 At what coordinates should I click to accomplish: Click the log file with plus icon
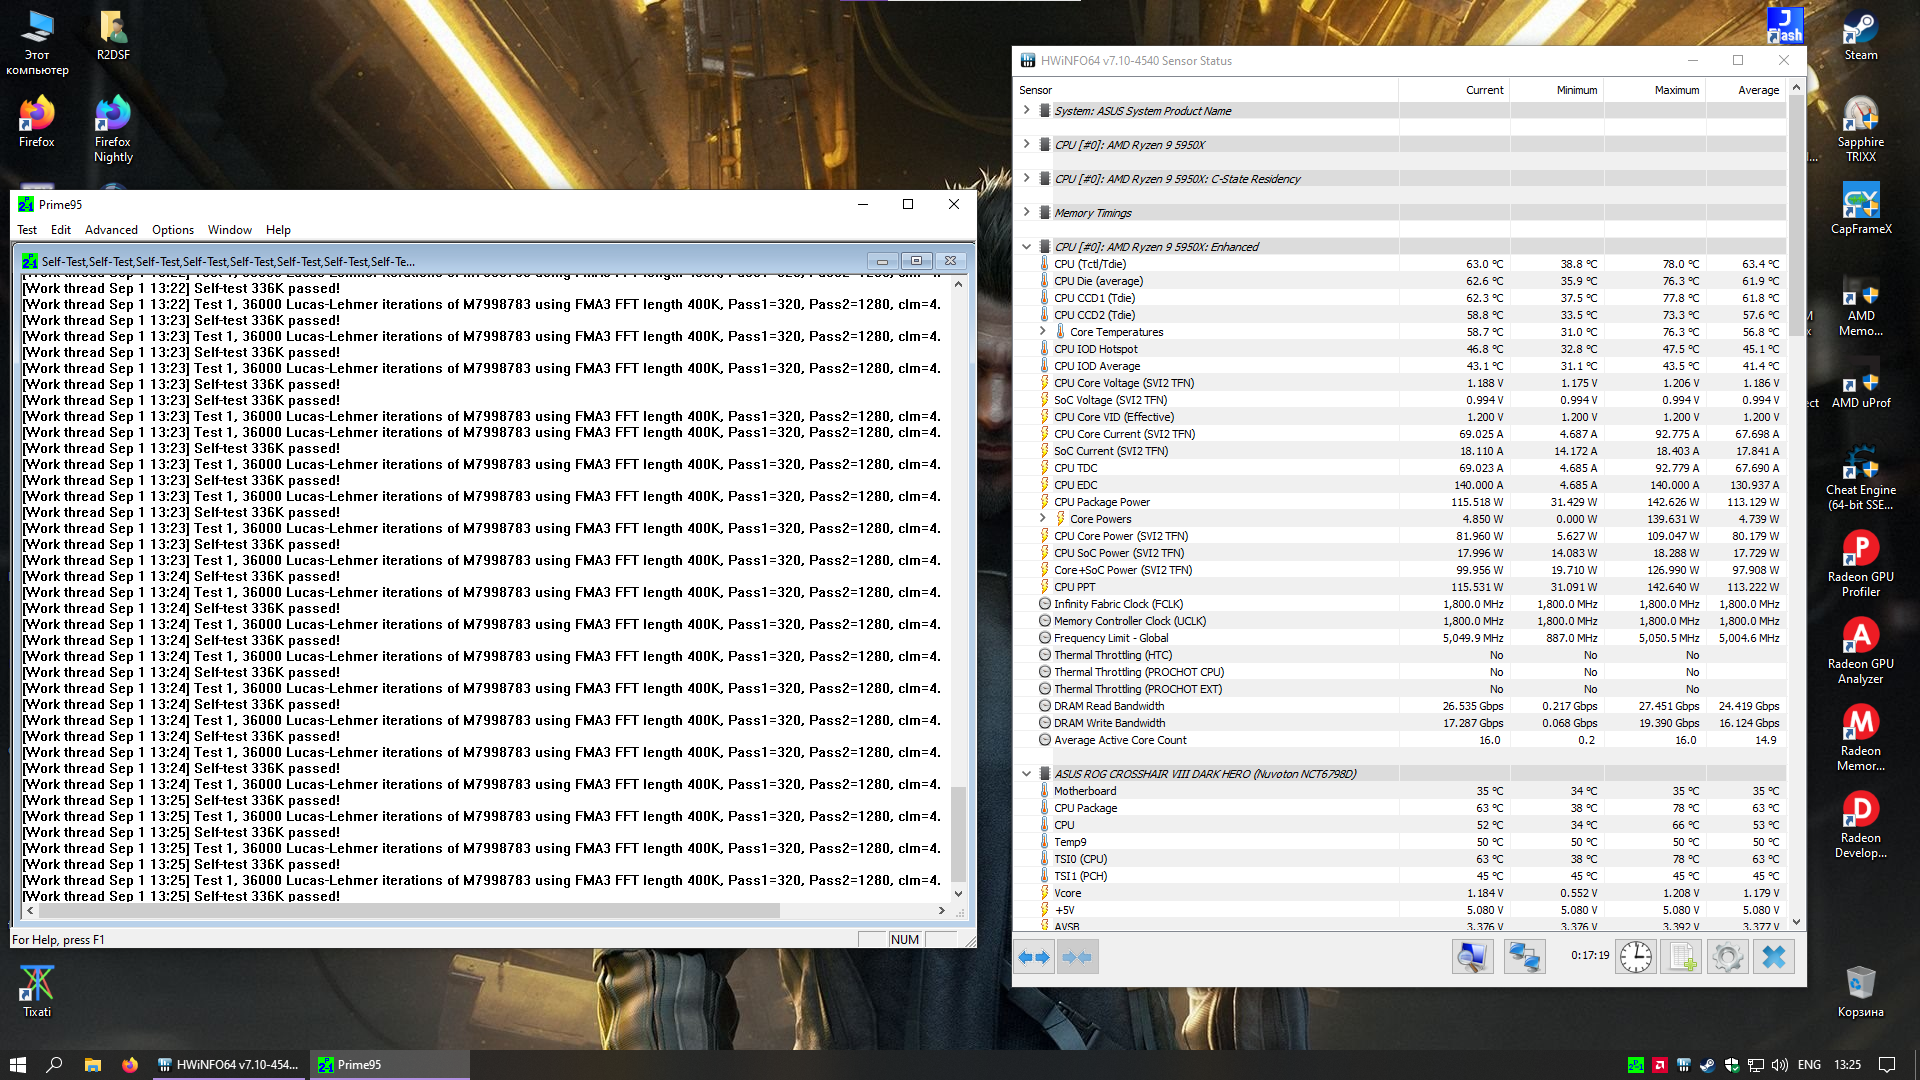click(x=1681, y=957)
